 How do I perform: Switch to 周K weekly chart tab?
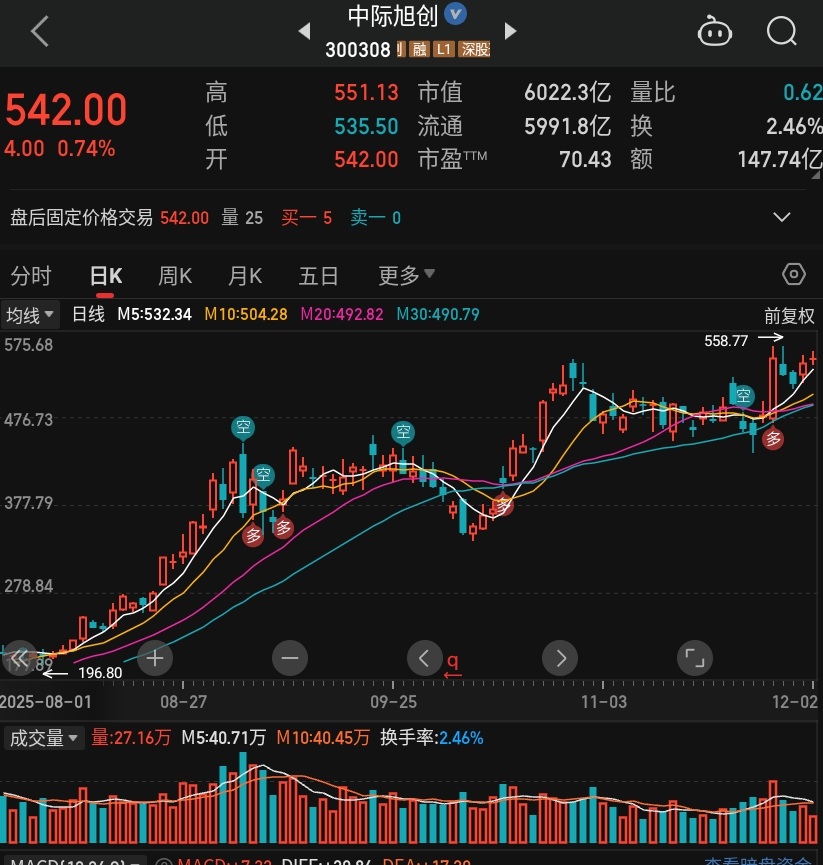point(175,275)
